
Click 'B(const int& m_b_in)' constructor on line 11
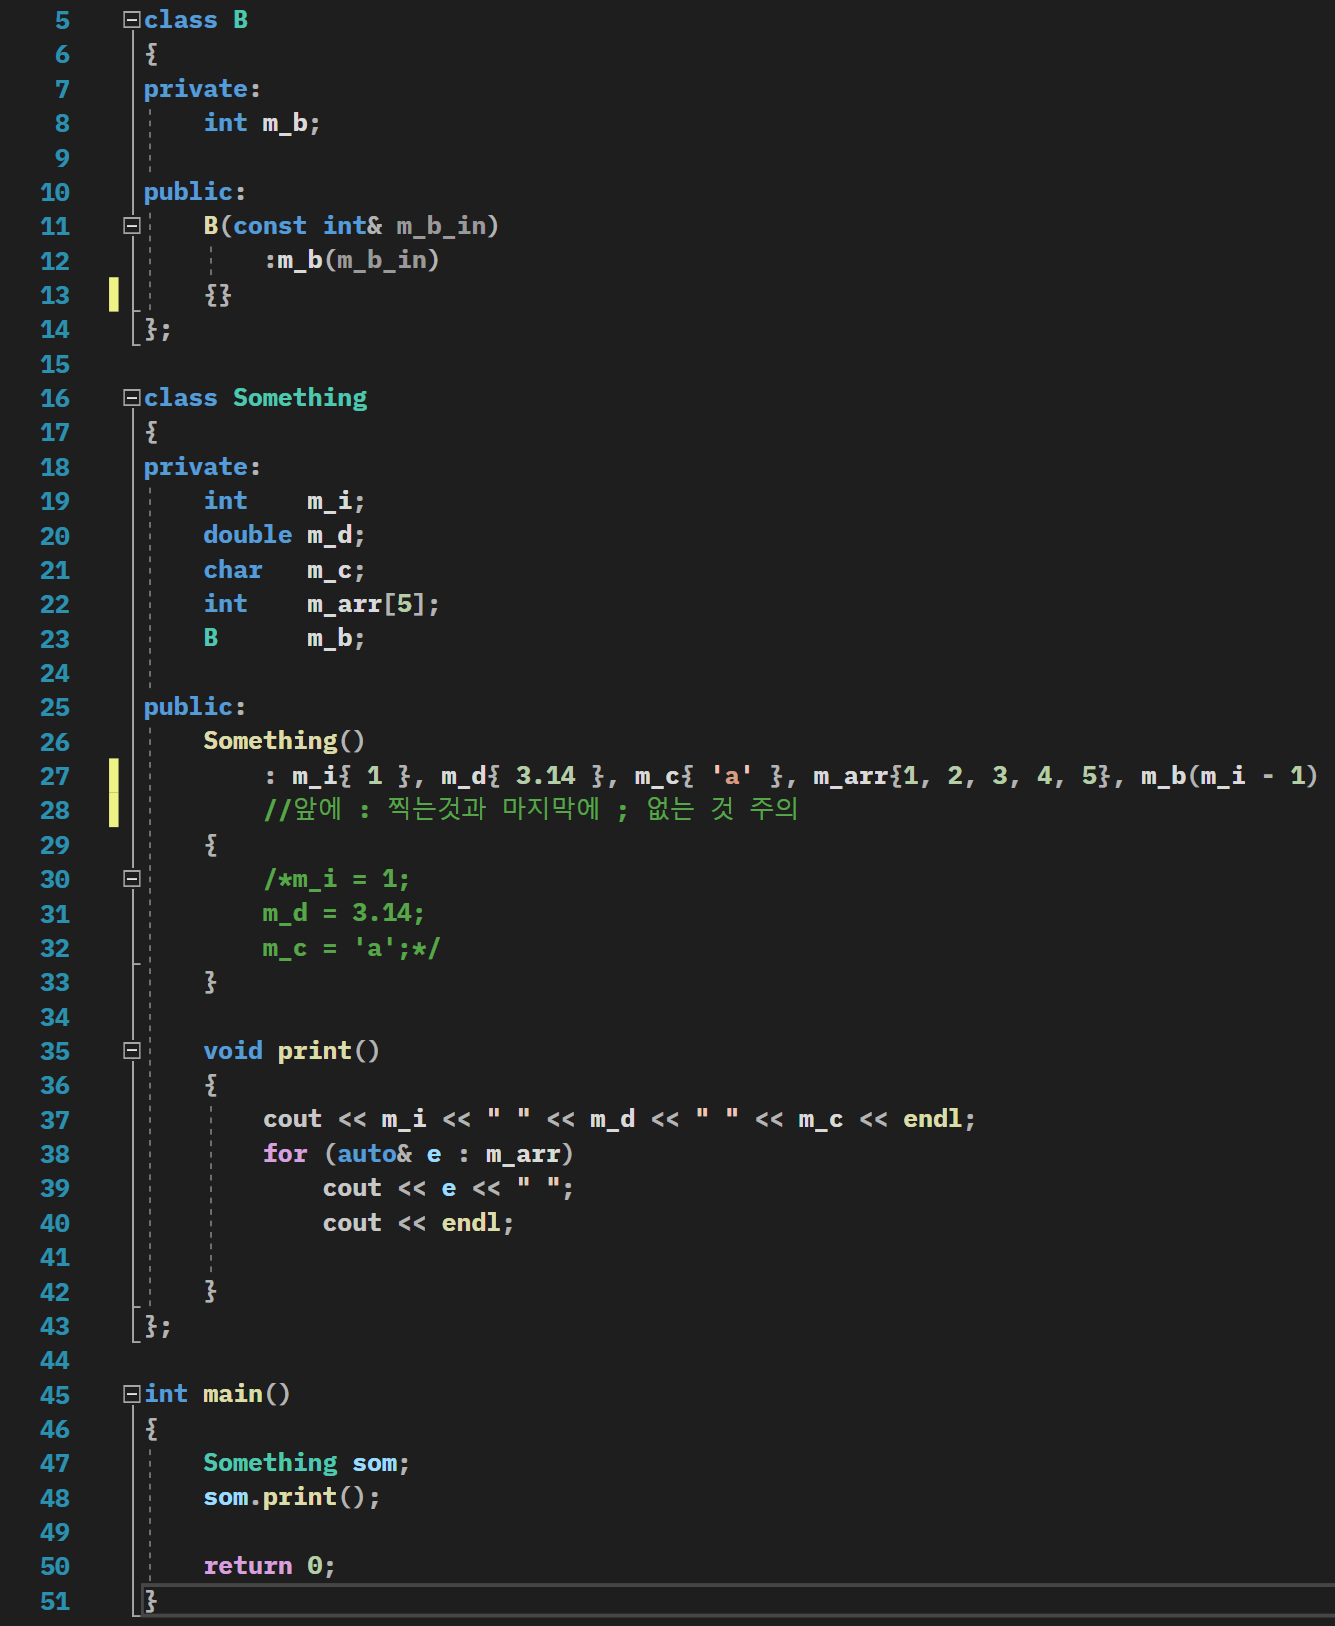pos(351,226)
